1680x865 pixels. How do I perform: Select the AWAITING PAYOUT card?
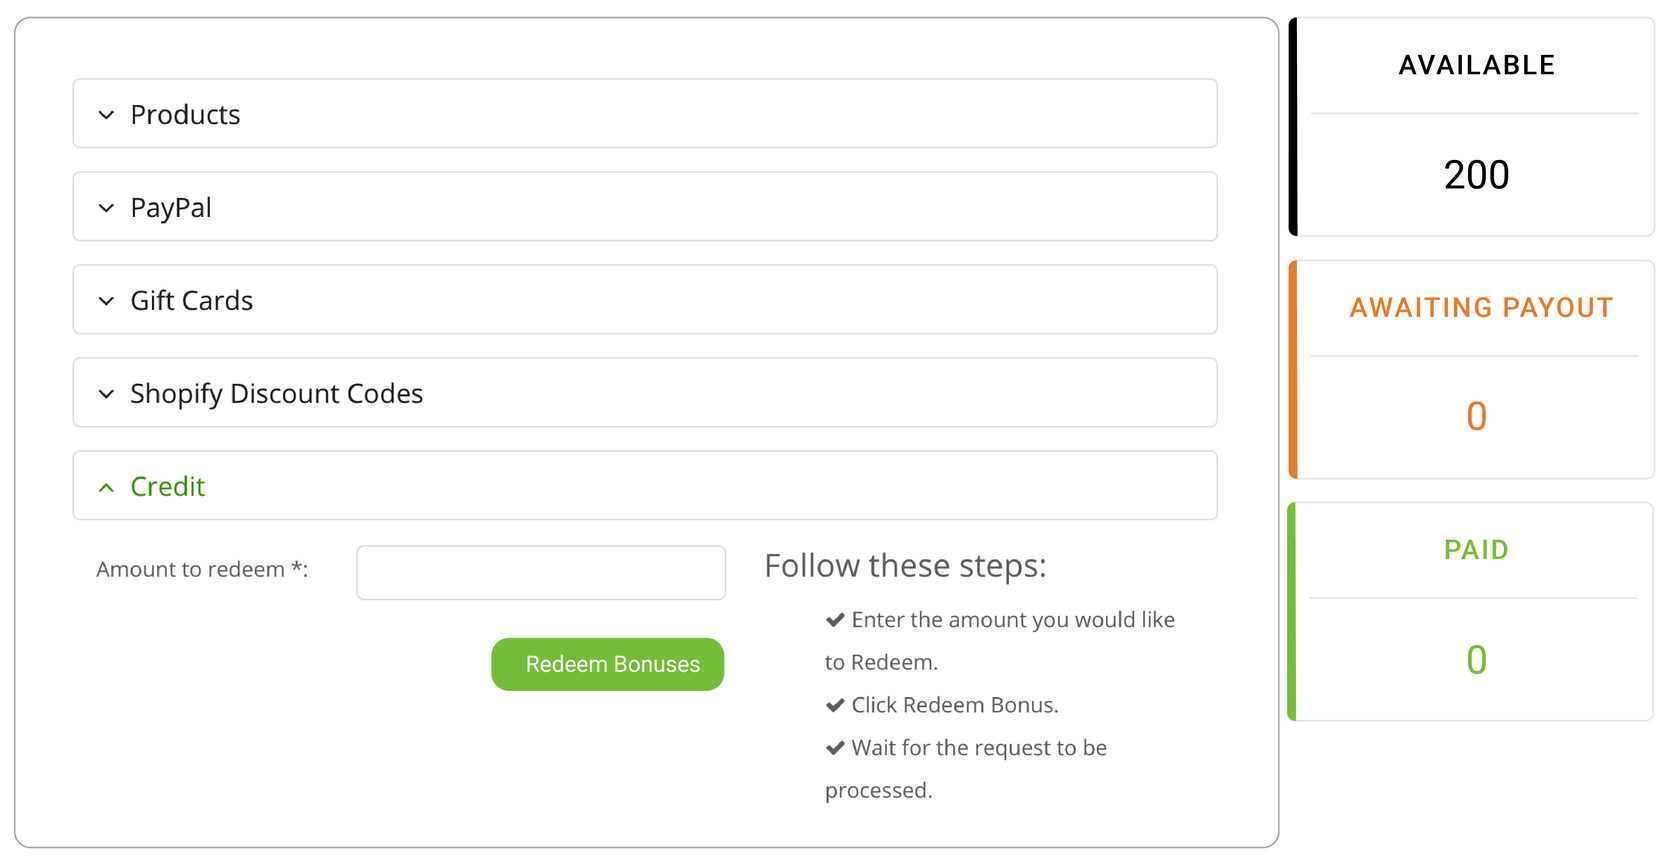[x=1475, y=368]
